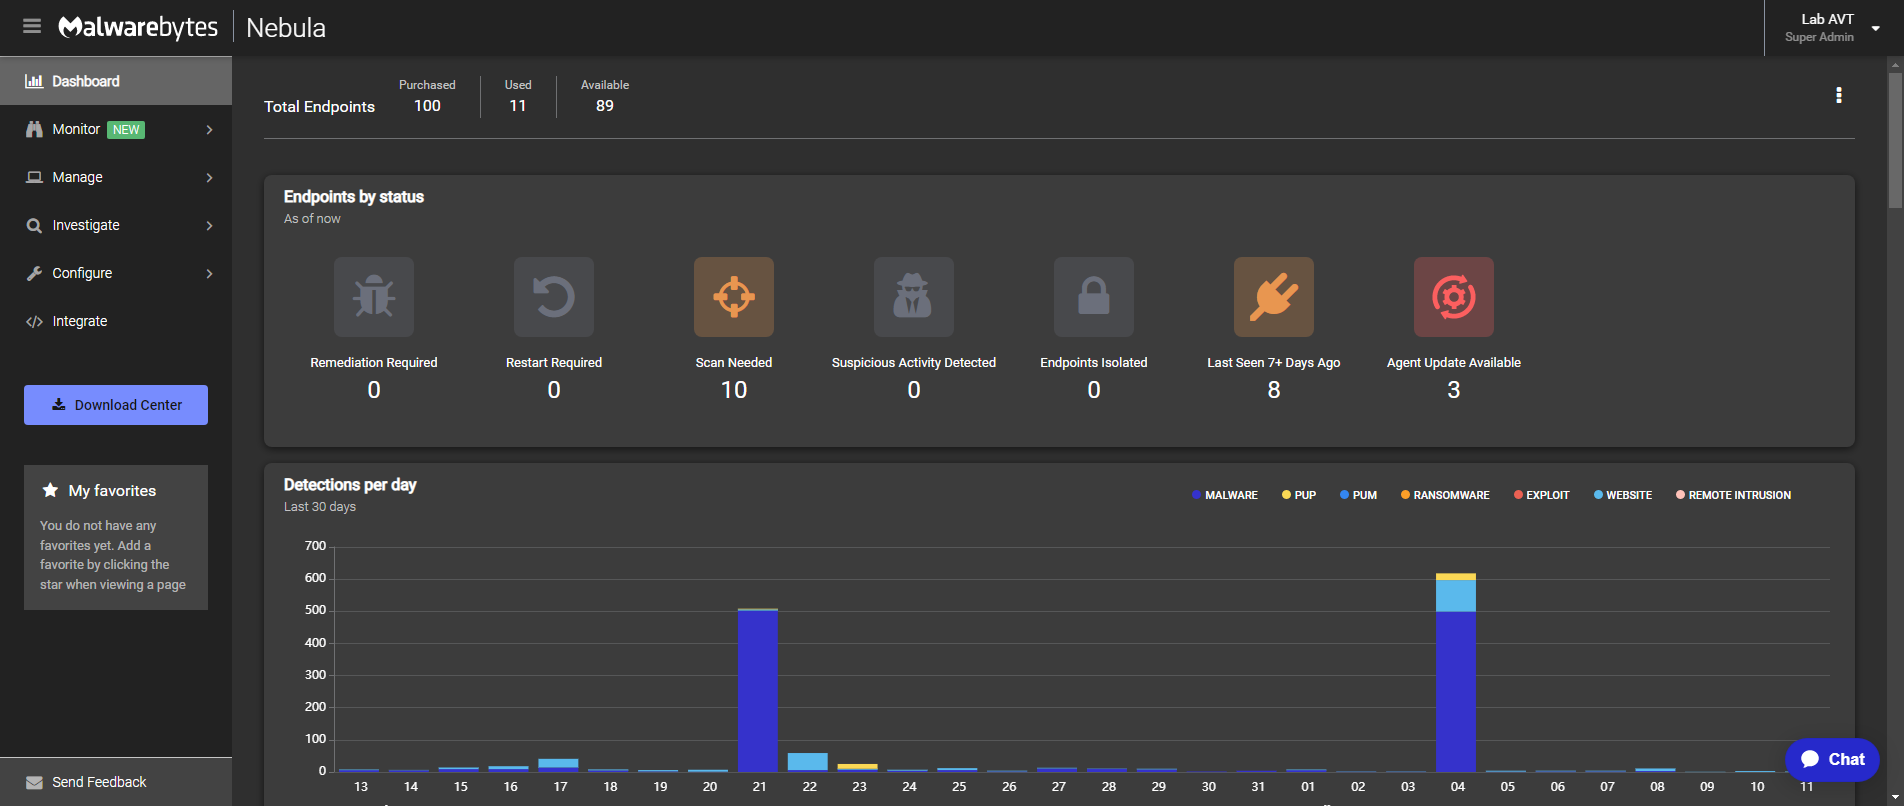Open the Agent Update Available icon
Screen dimensions: 1904x806
pos(1454,297)
